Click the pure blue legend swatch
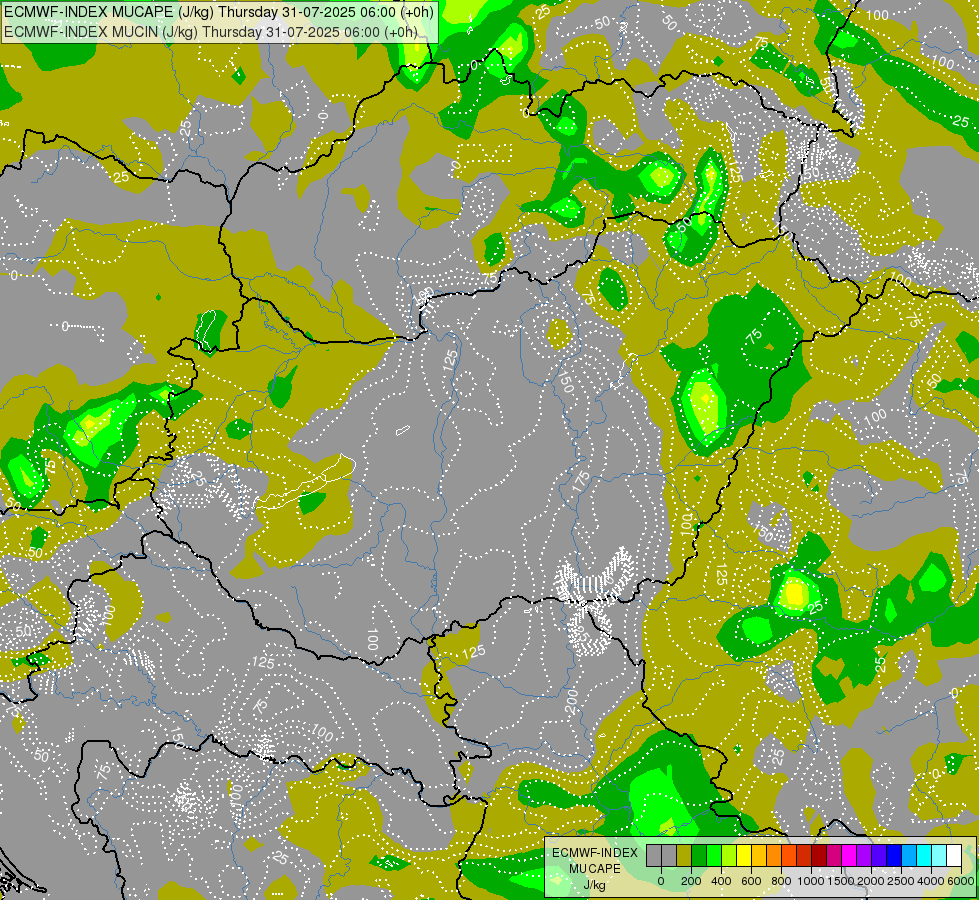This screenshot has width=979, height=900. point(894,855)
